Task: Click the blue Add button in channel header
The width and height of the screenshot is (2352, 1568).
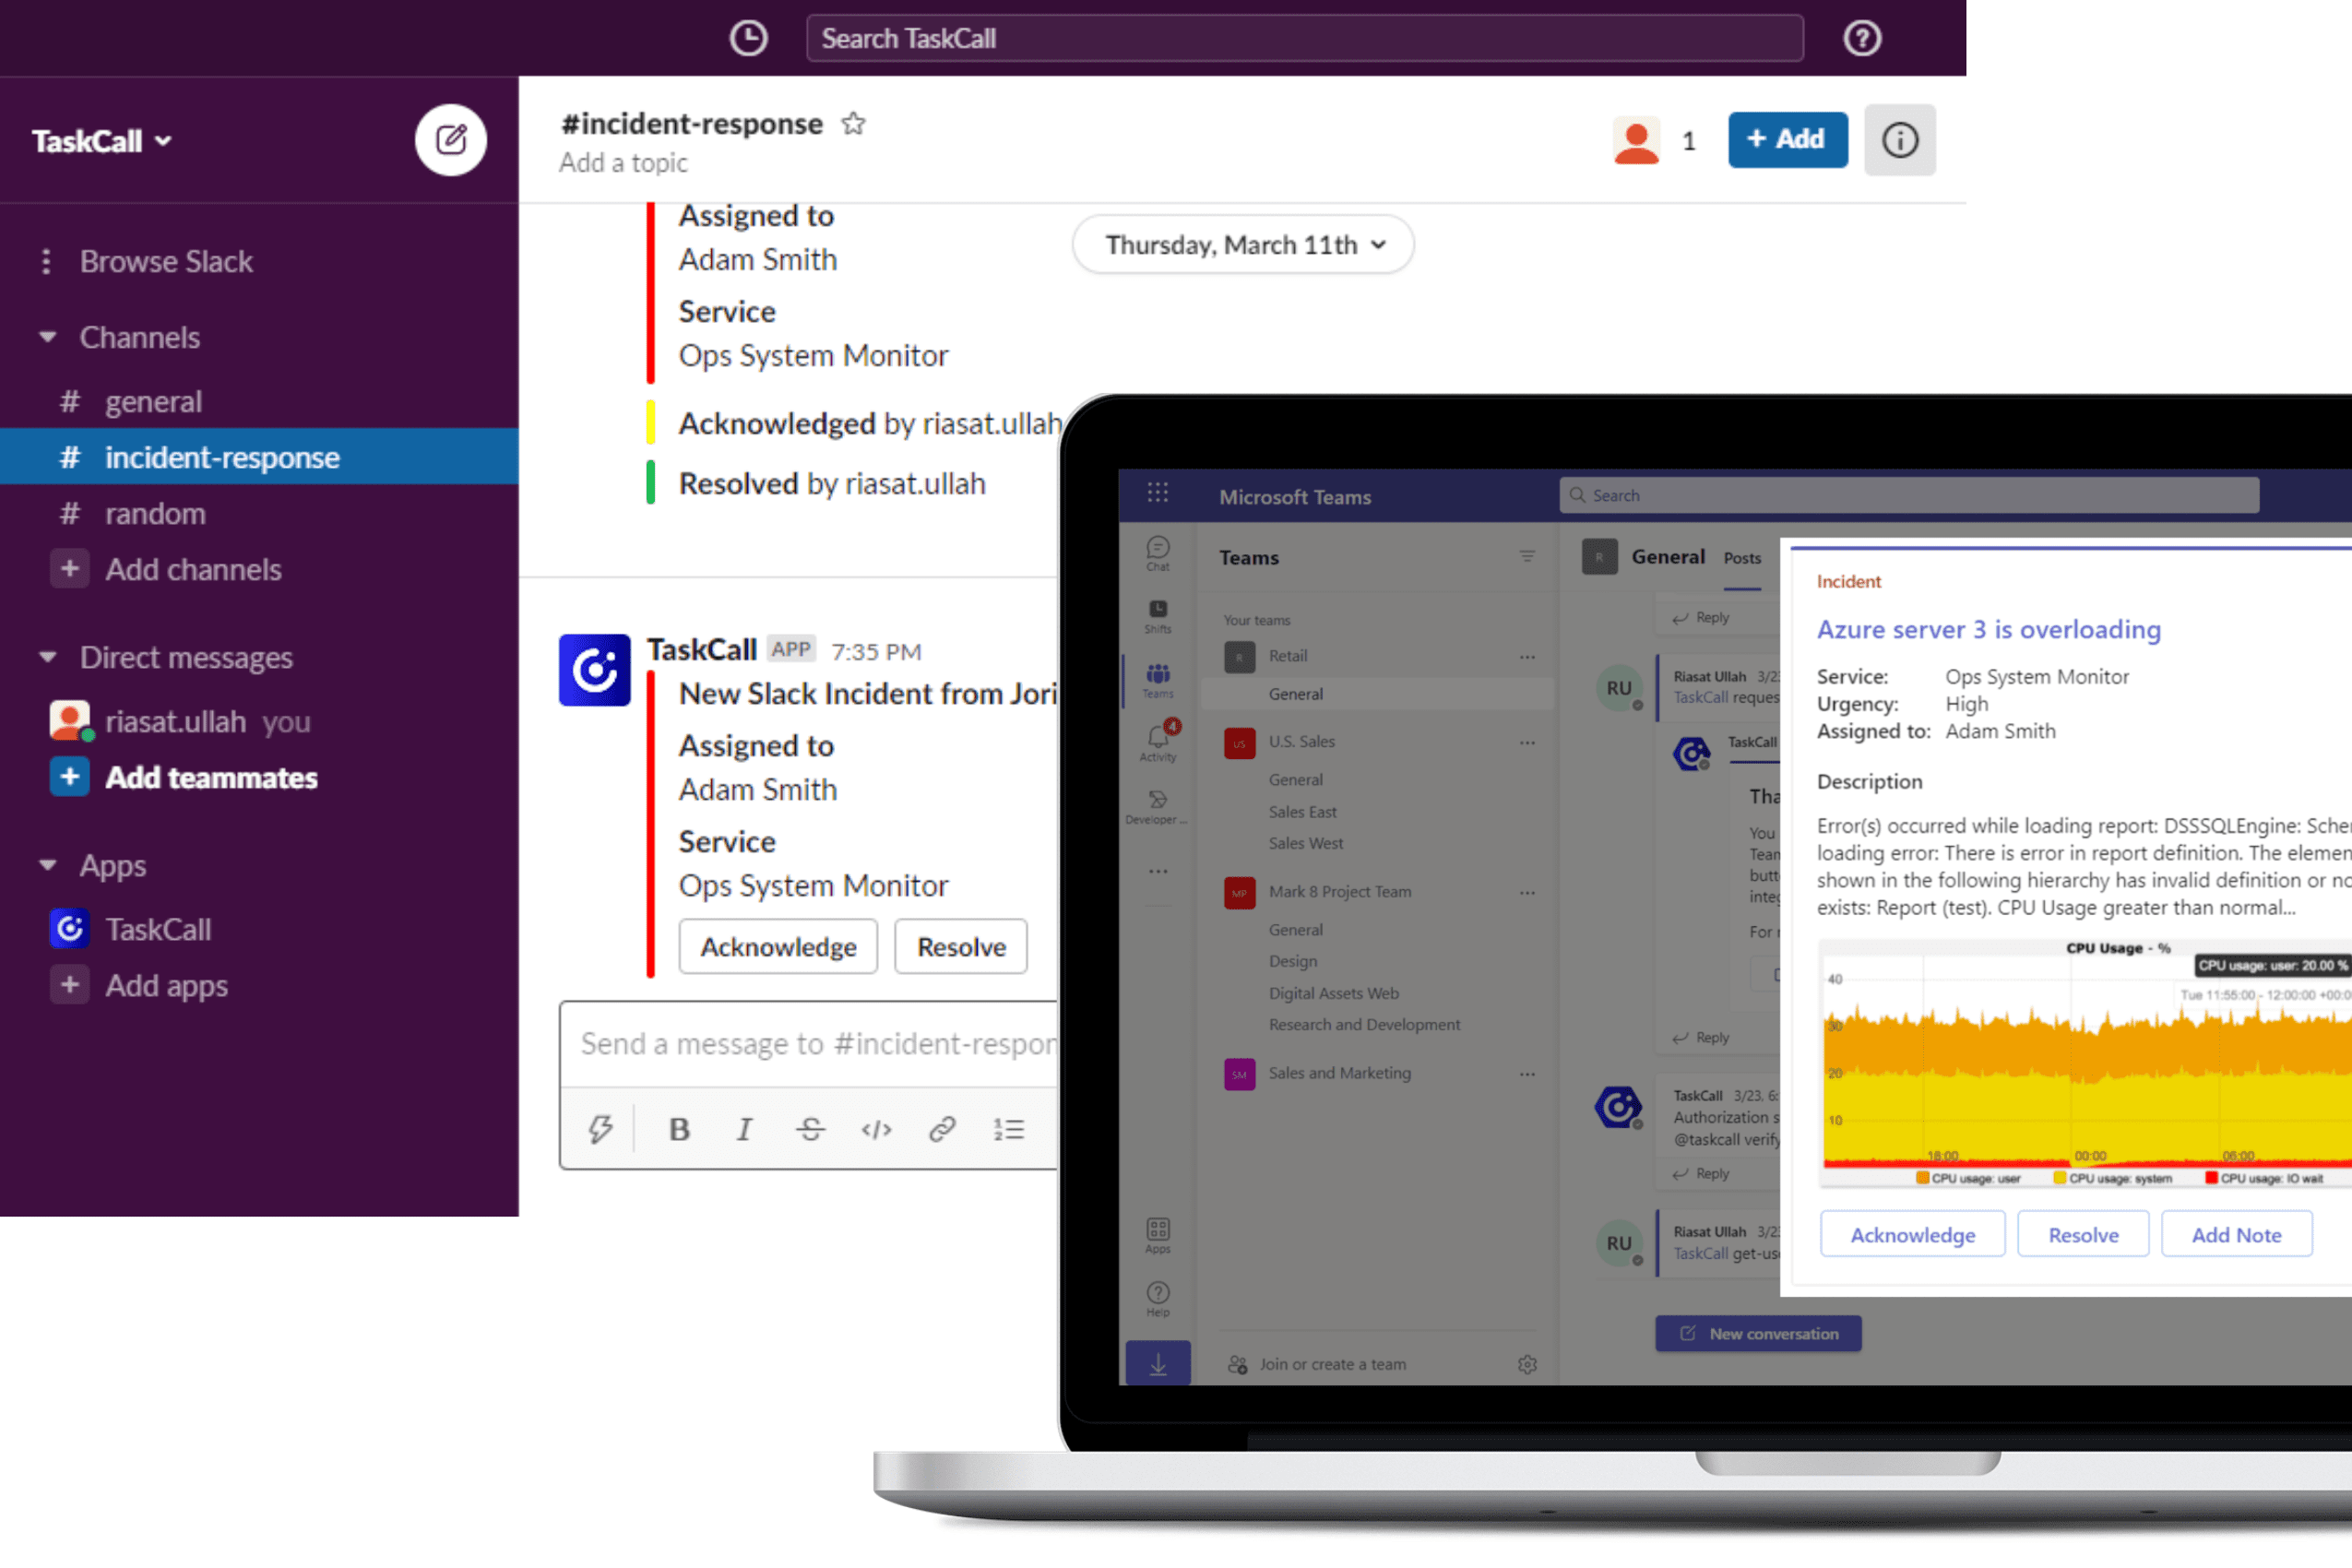Action: point(1788,140)
